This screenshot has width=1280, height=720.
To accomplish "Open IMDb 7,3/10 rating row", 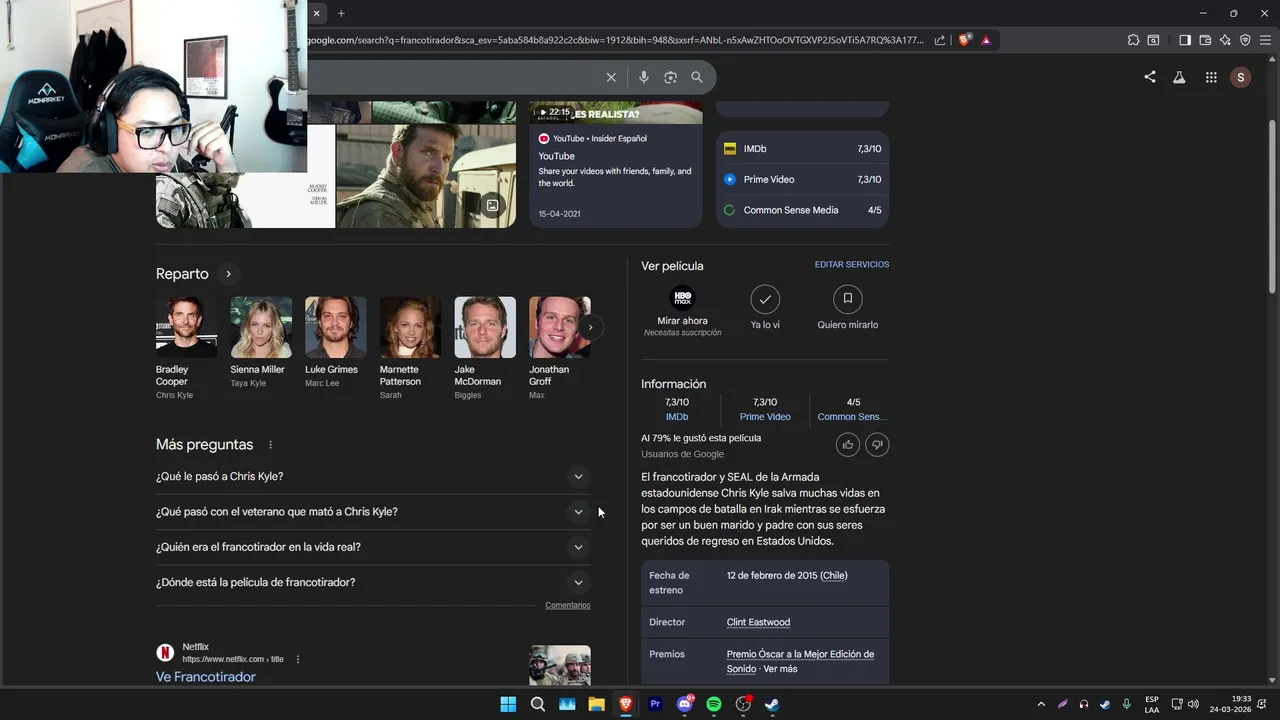I will [x=802, y=149].
